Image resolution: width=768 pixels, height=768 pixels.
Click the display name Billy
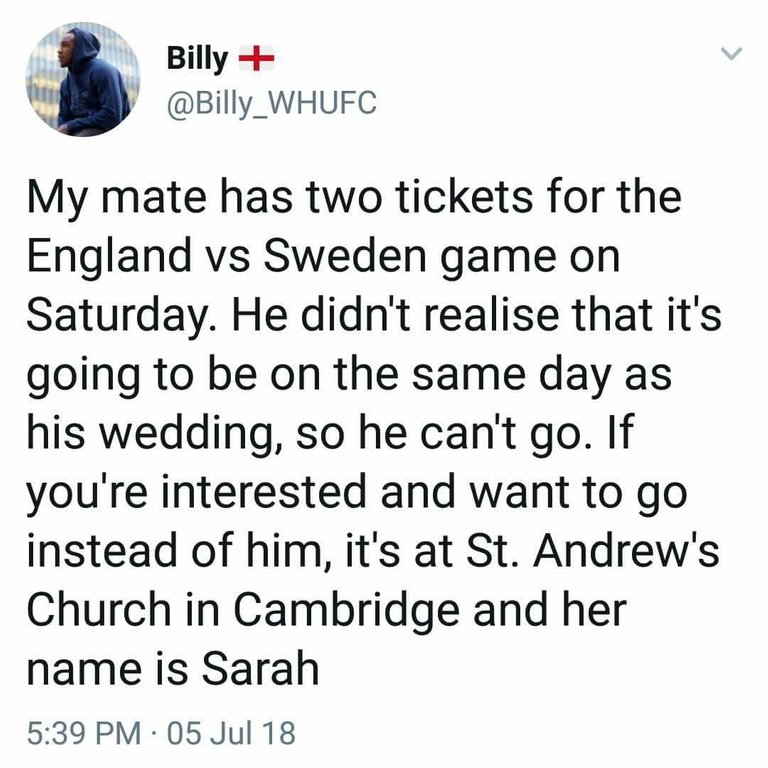click(196, 60)
